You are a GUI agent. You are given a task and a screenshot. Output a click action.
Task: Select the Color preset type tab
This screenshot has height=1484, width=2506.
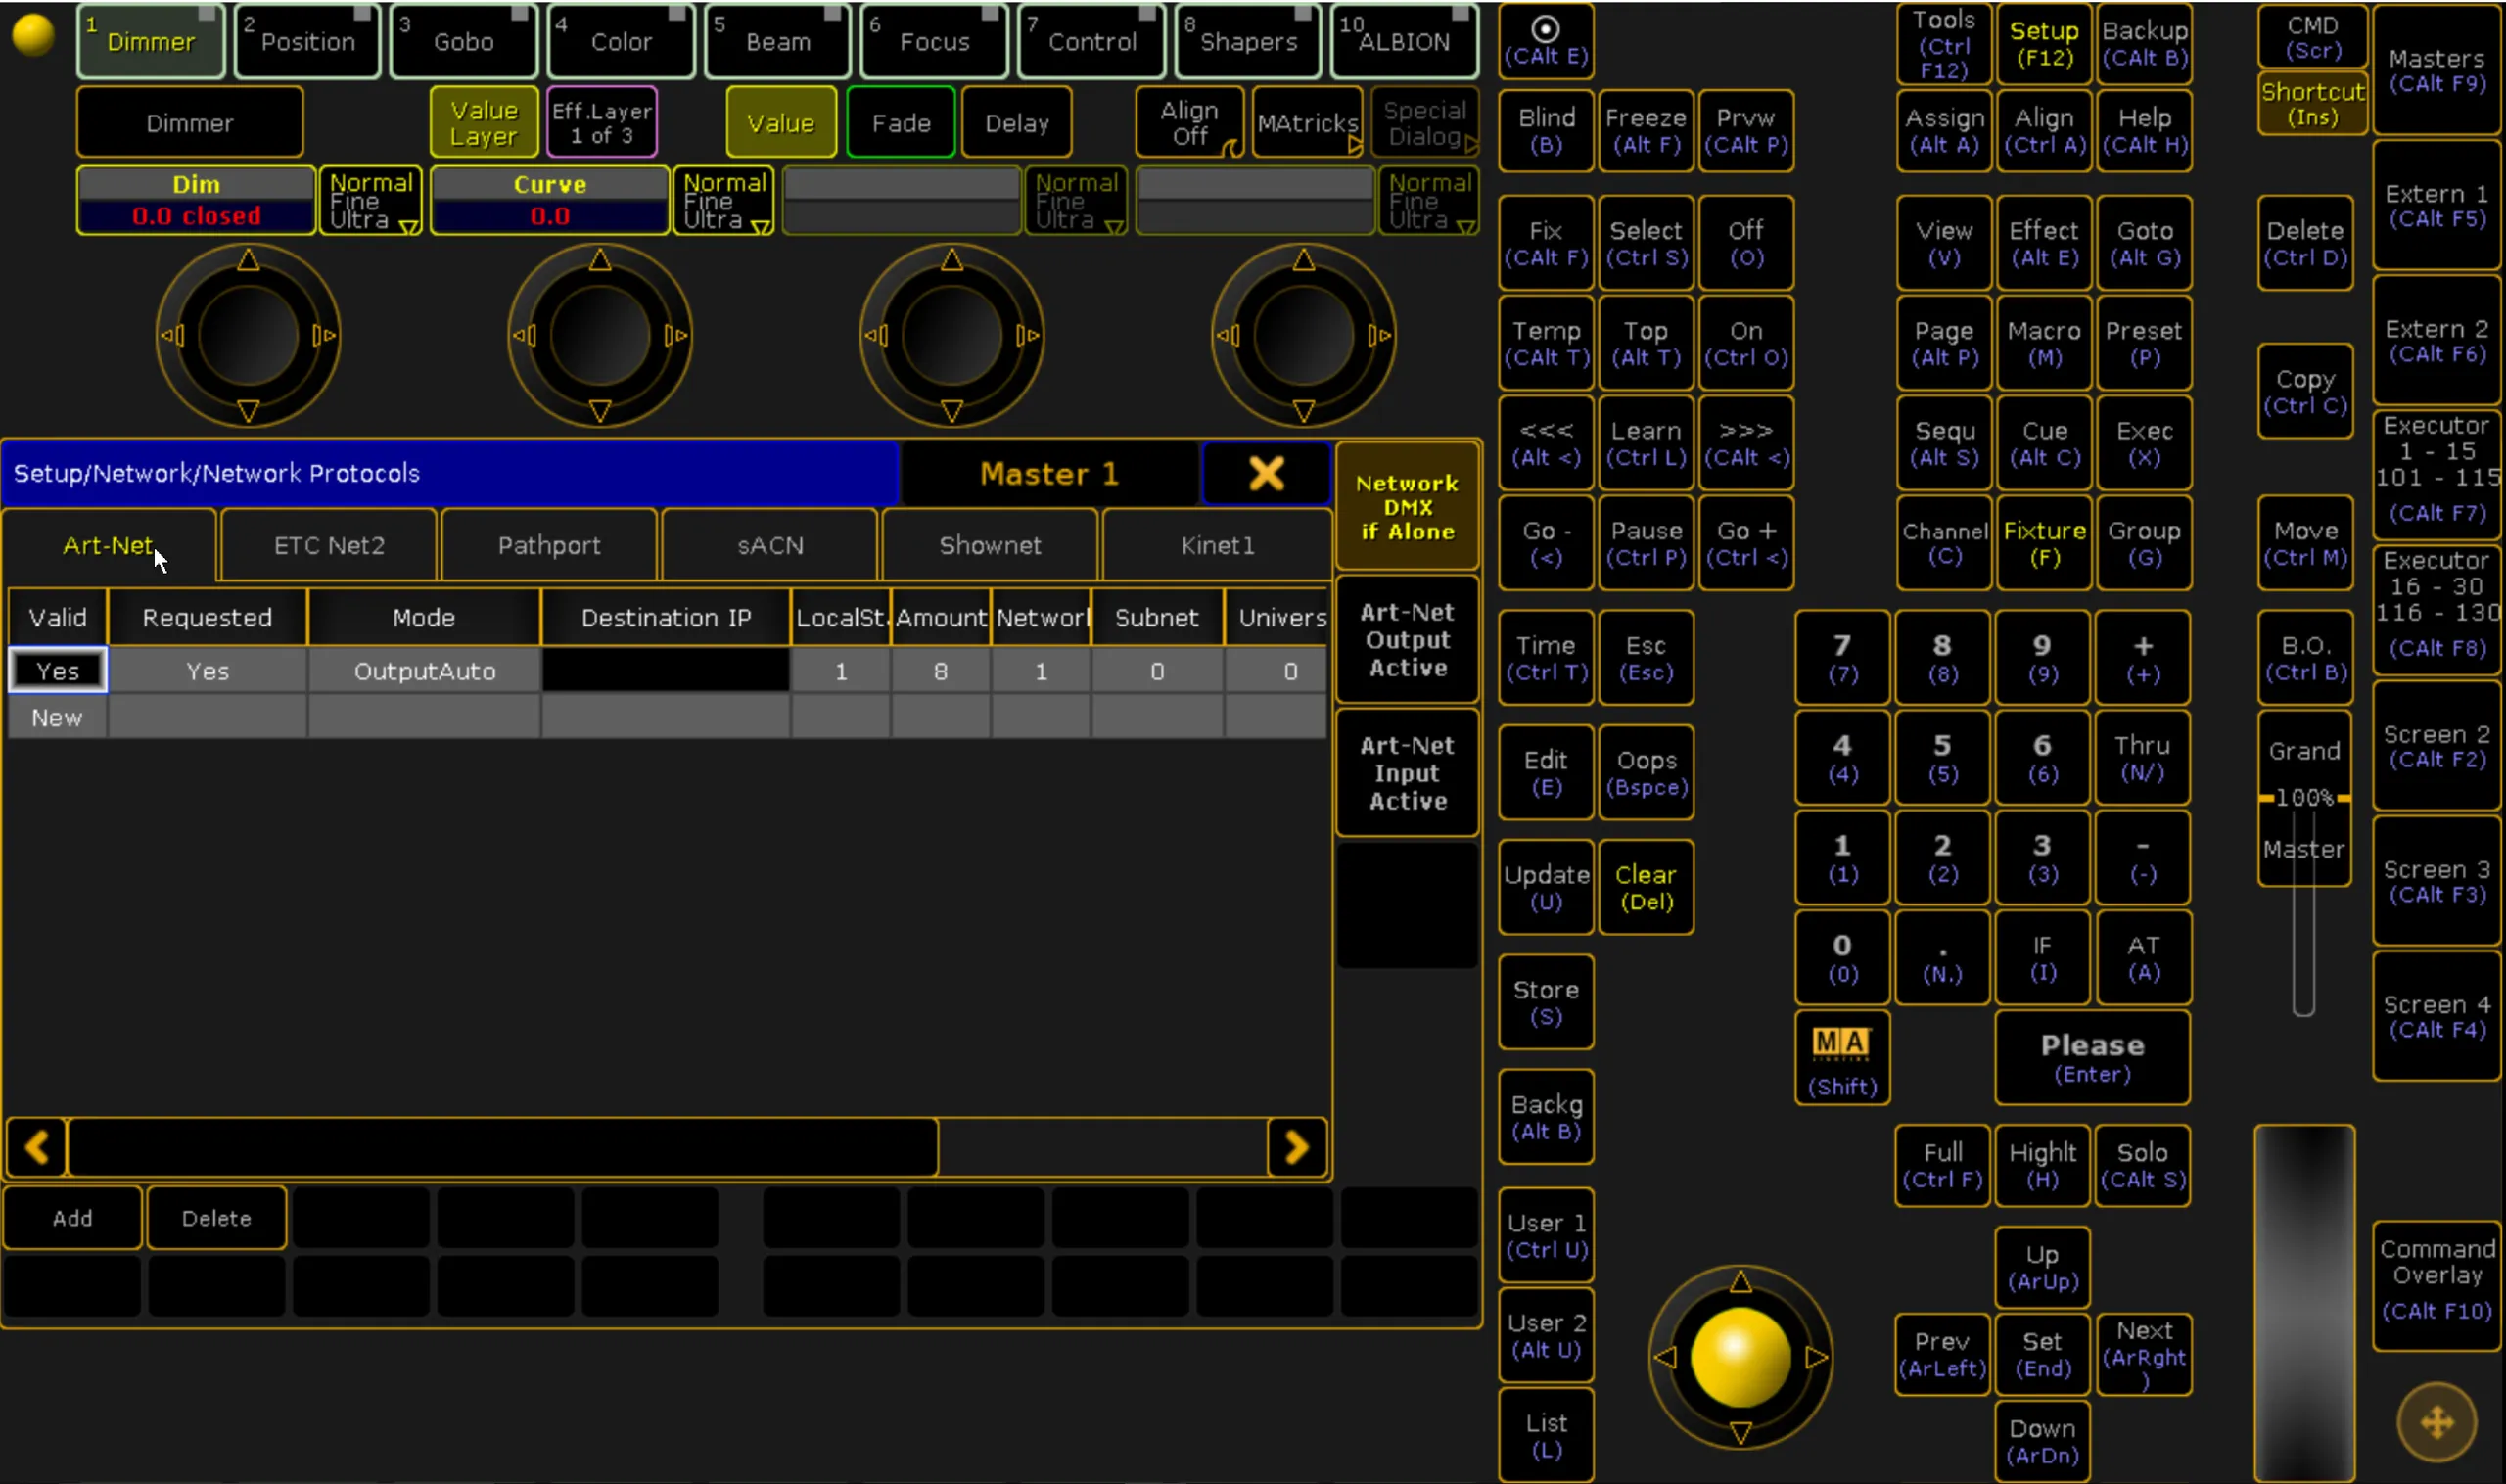621,41
